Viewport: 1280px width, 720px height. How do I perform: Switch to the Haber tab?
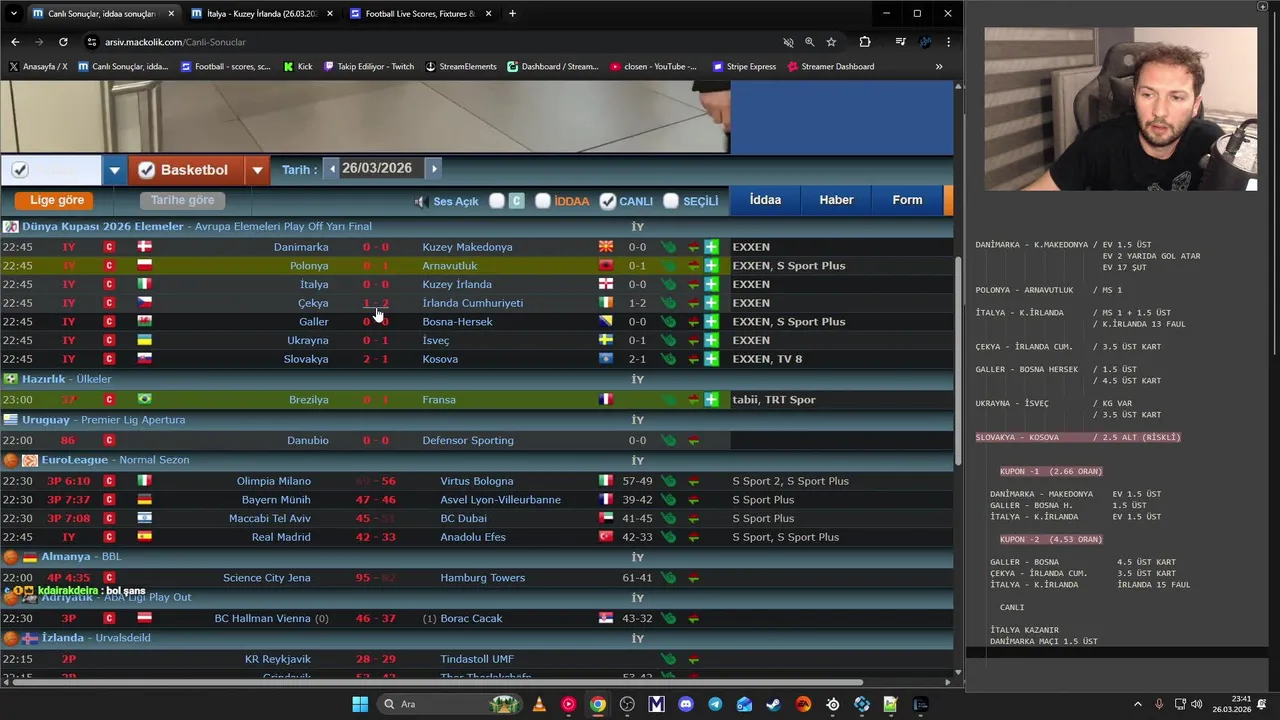click(836, 200)
